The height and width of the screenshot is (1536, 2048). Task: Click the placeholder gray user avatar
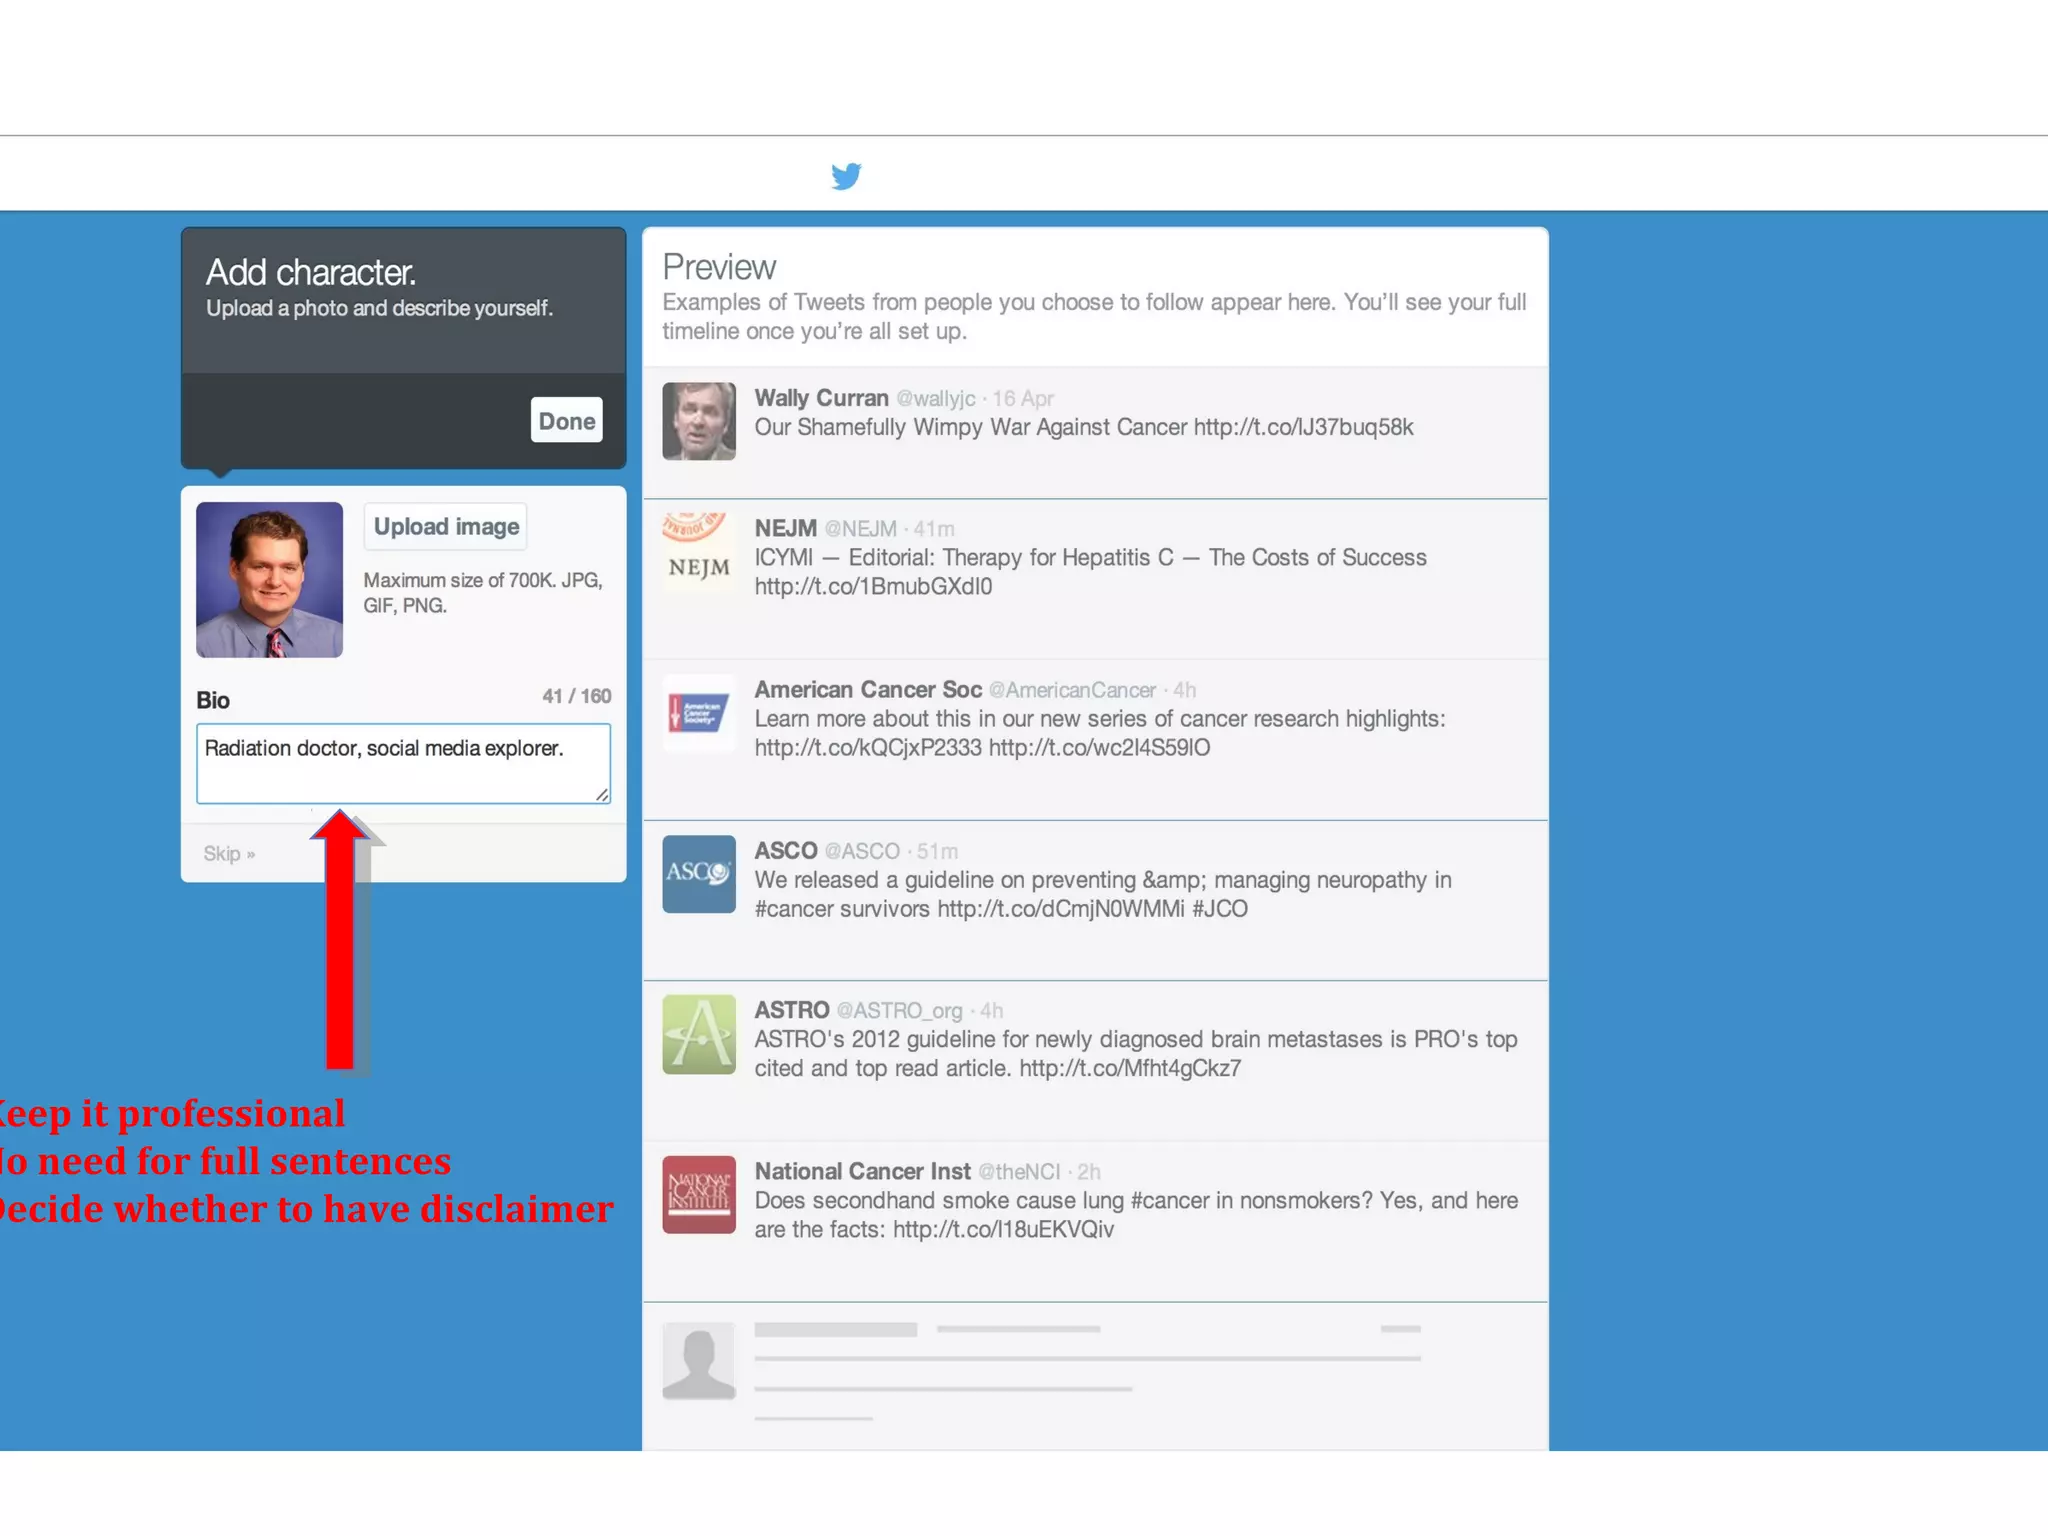[x=699, y=1361]
